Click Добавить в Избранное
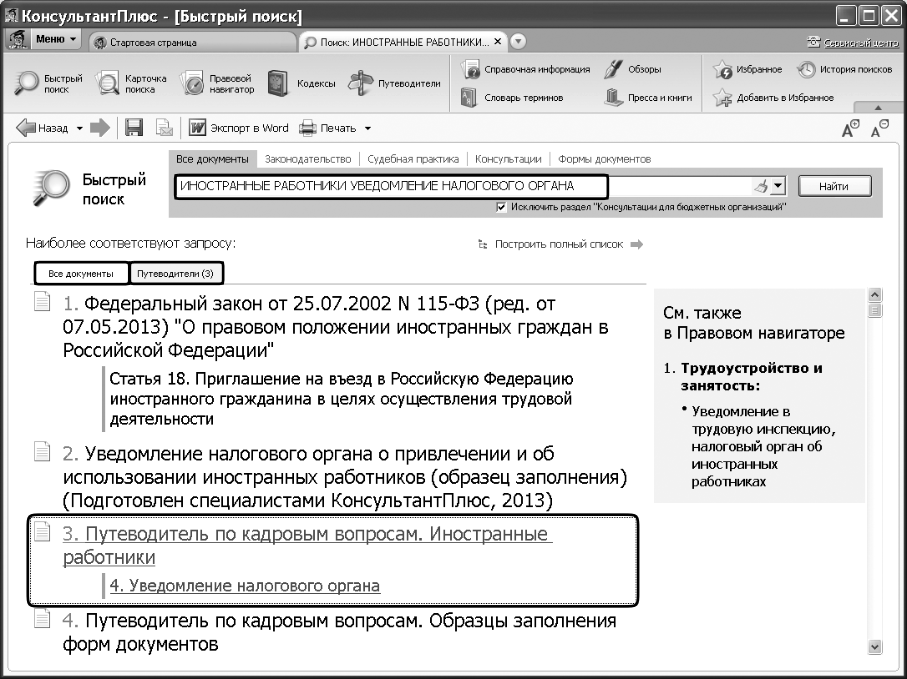 (x=773, y=97)
